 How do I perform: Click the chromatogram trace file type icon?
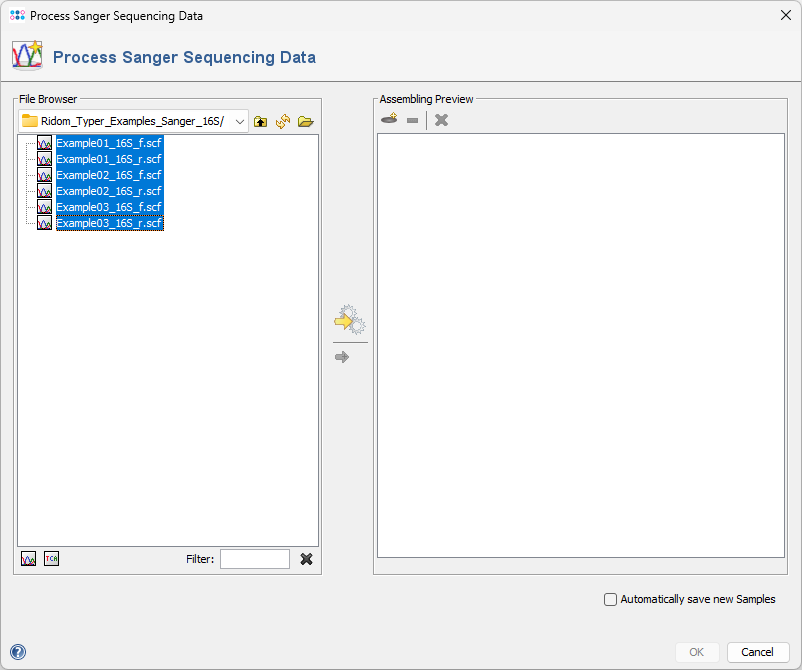point(28,558)
